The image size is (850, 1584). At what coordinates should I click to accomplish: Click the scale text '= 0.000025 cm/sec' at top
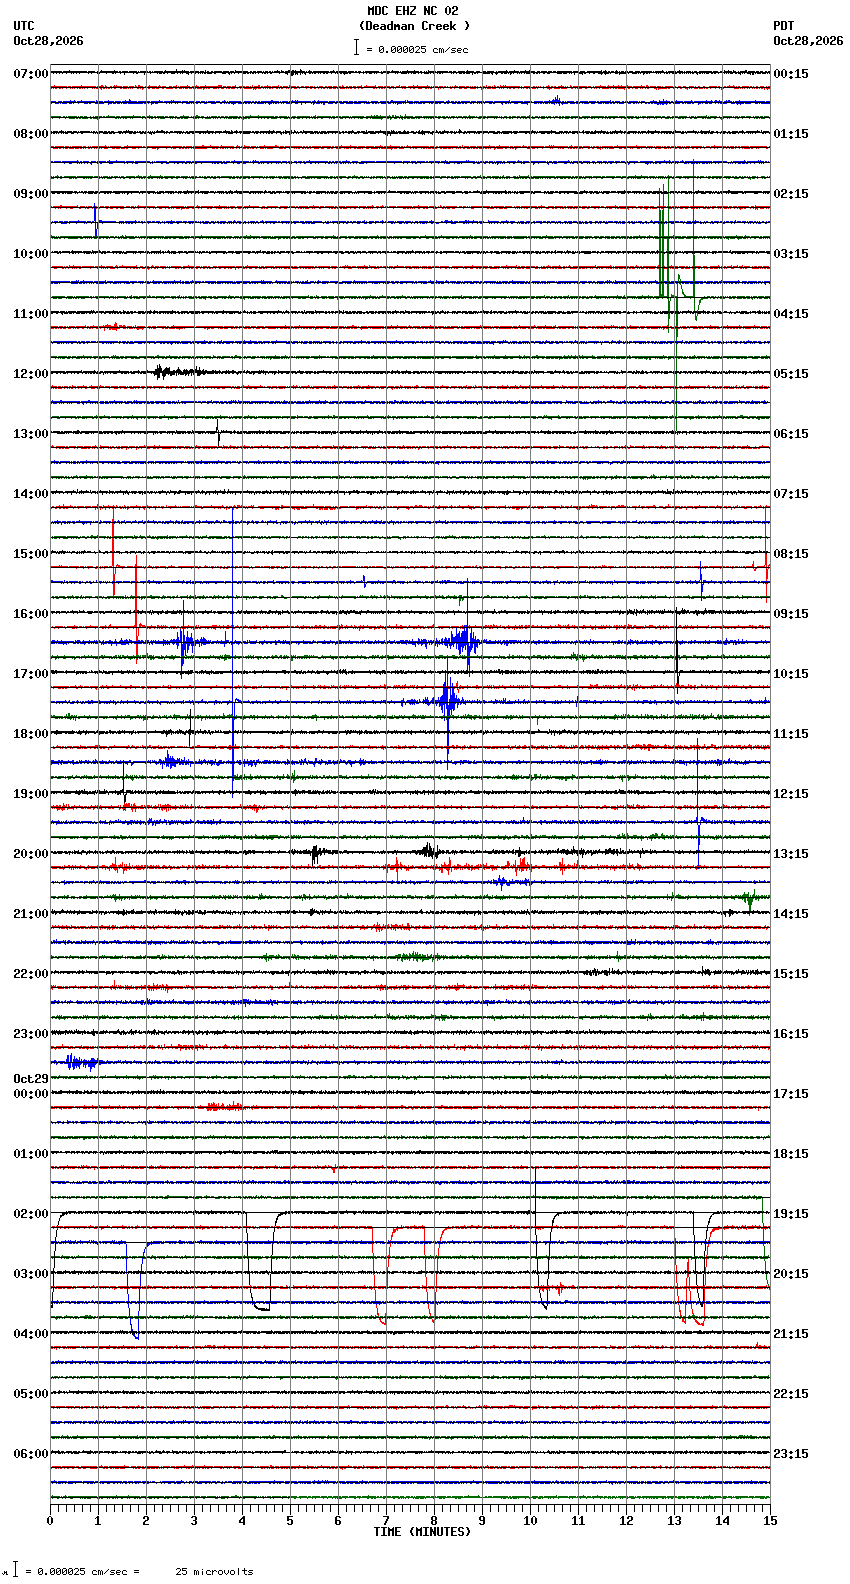[417, 49]
